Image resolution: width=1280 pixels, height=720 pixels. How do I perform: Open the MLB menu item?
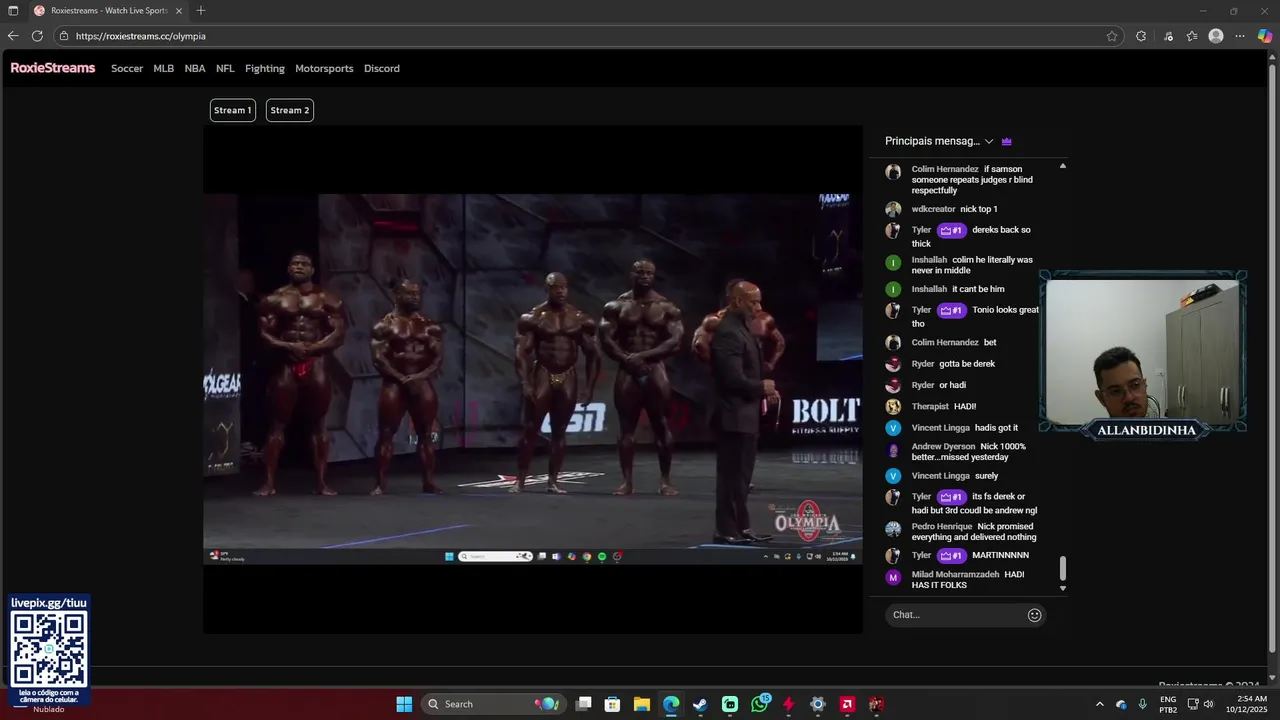[x=164, y=69]
